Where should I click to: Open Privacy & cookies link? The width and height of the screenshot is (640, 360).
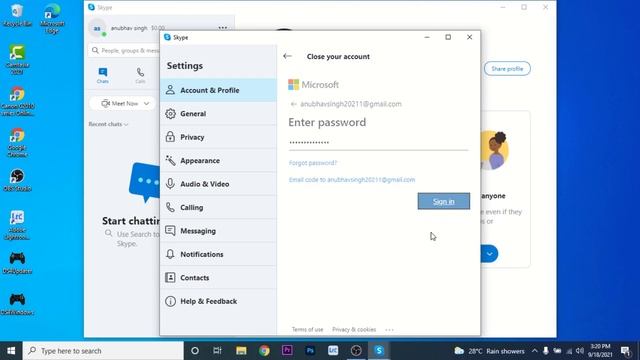[x=354, y=329]
